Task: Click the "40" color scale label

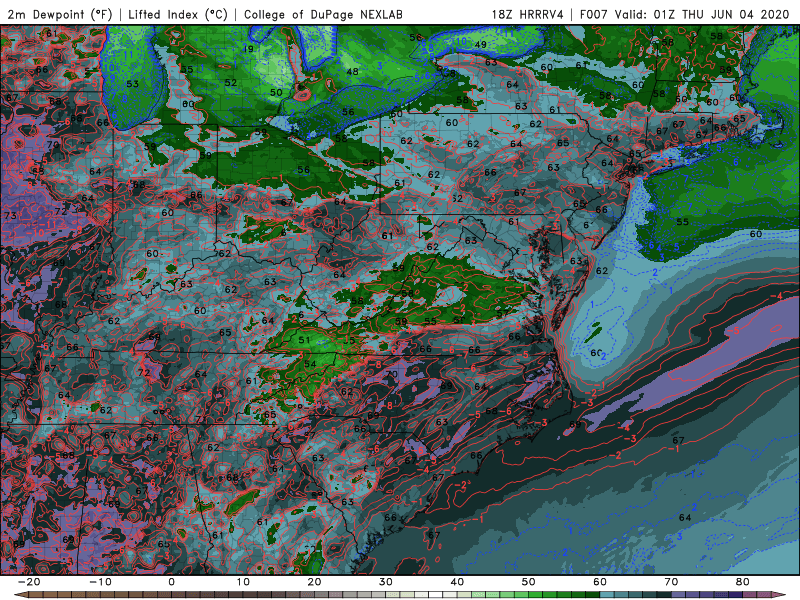Action: 457,582
